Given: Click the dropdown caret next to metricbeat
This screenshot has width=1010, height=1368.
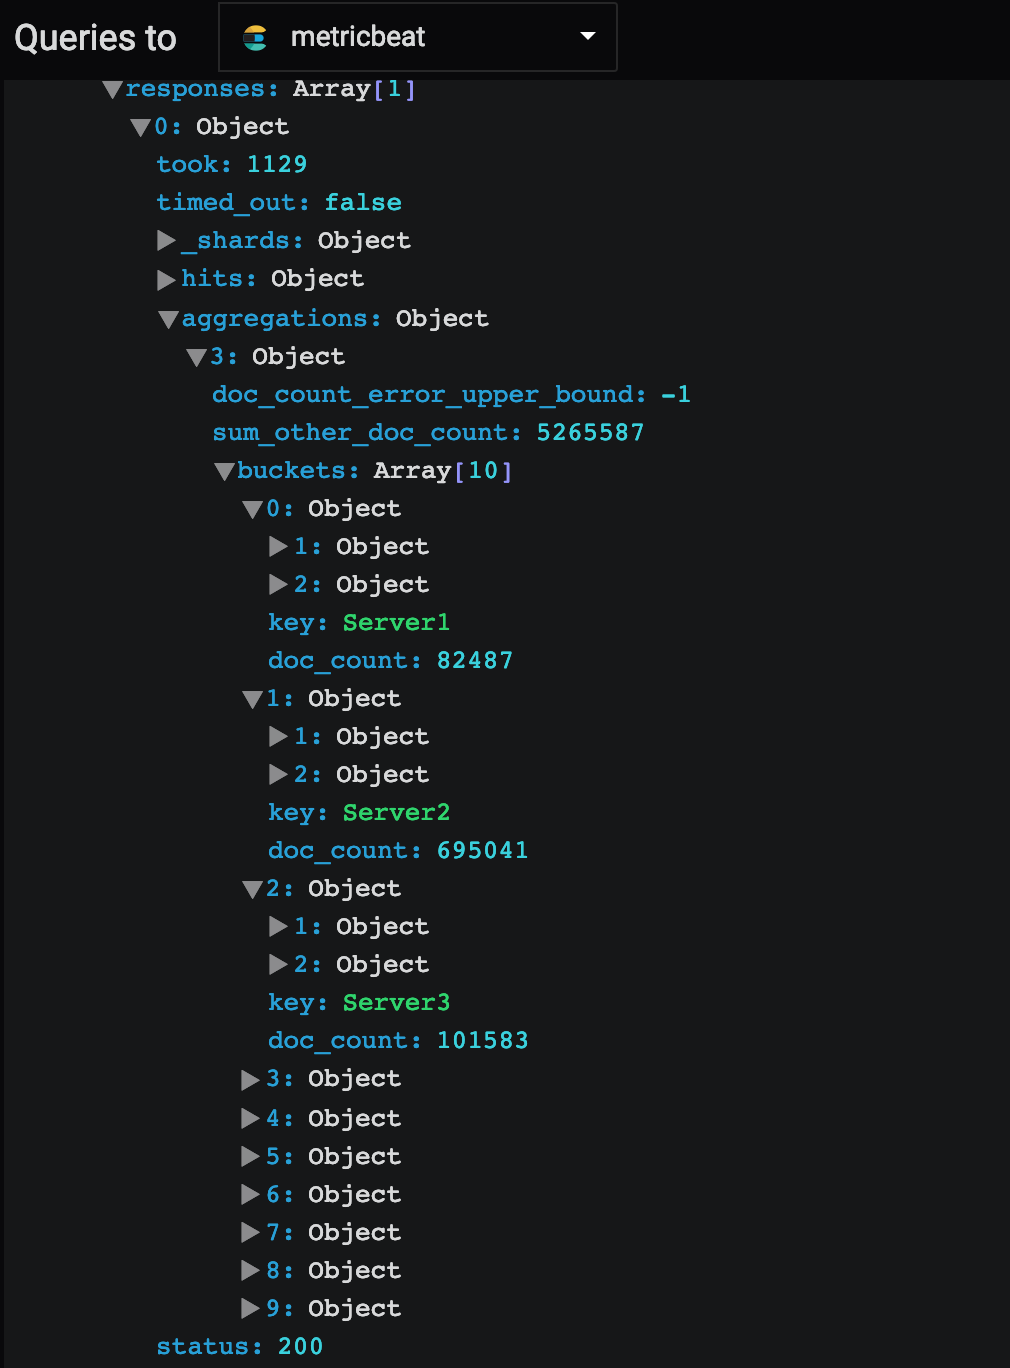Looking at the screenshot, I should [587, 36].
